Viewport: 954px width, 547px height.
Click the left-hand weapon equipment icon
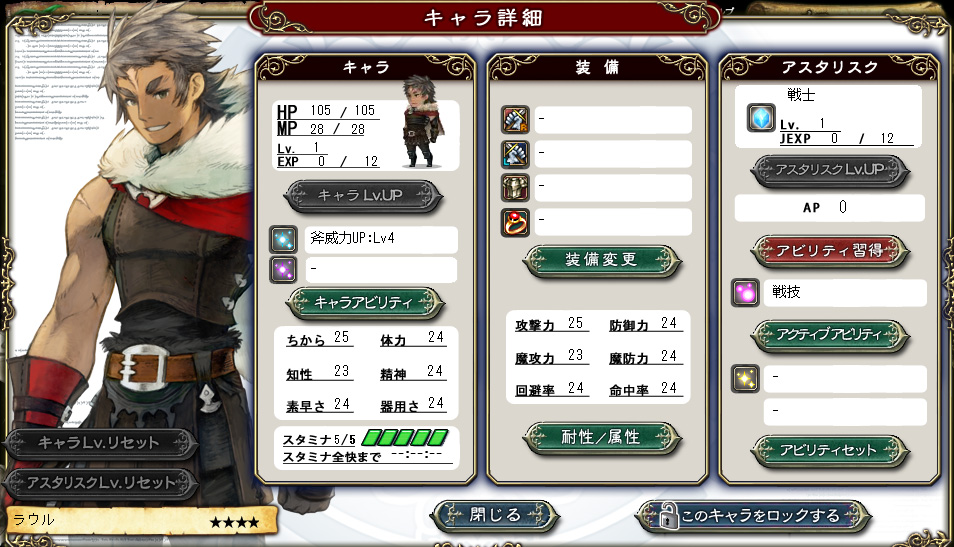[x=515, y=154]
